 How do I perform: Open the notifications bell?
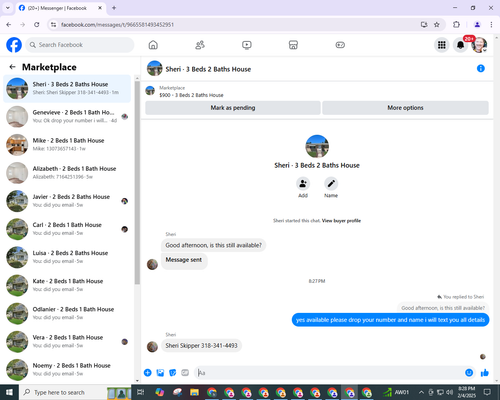point(460,45)
